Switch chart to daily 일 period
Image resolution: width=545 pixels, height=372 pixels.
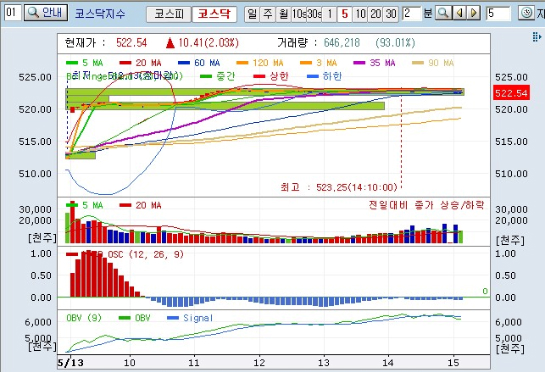click(252, 14)
